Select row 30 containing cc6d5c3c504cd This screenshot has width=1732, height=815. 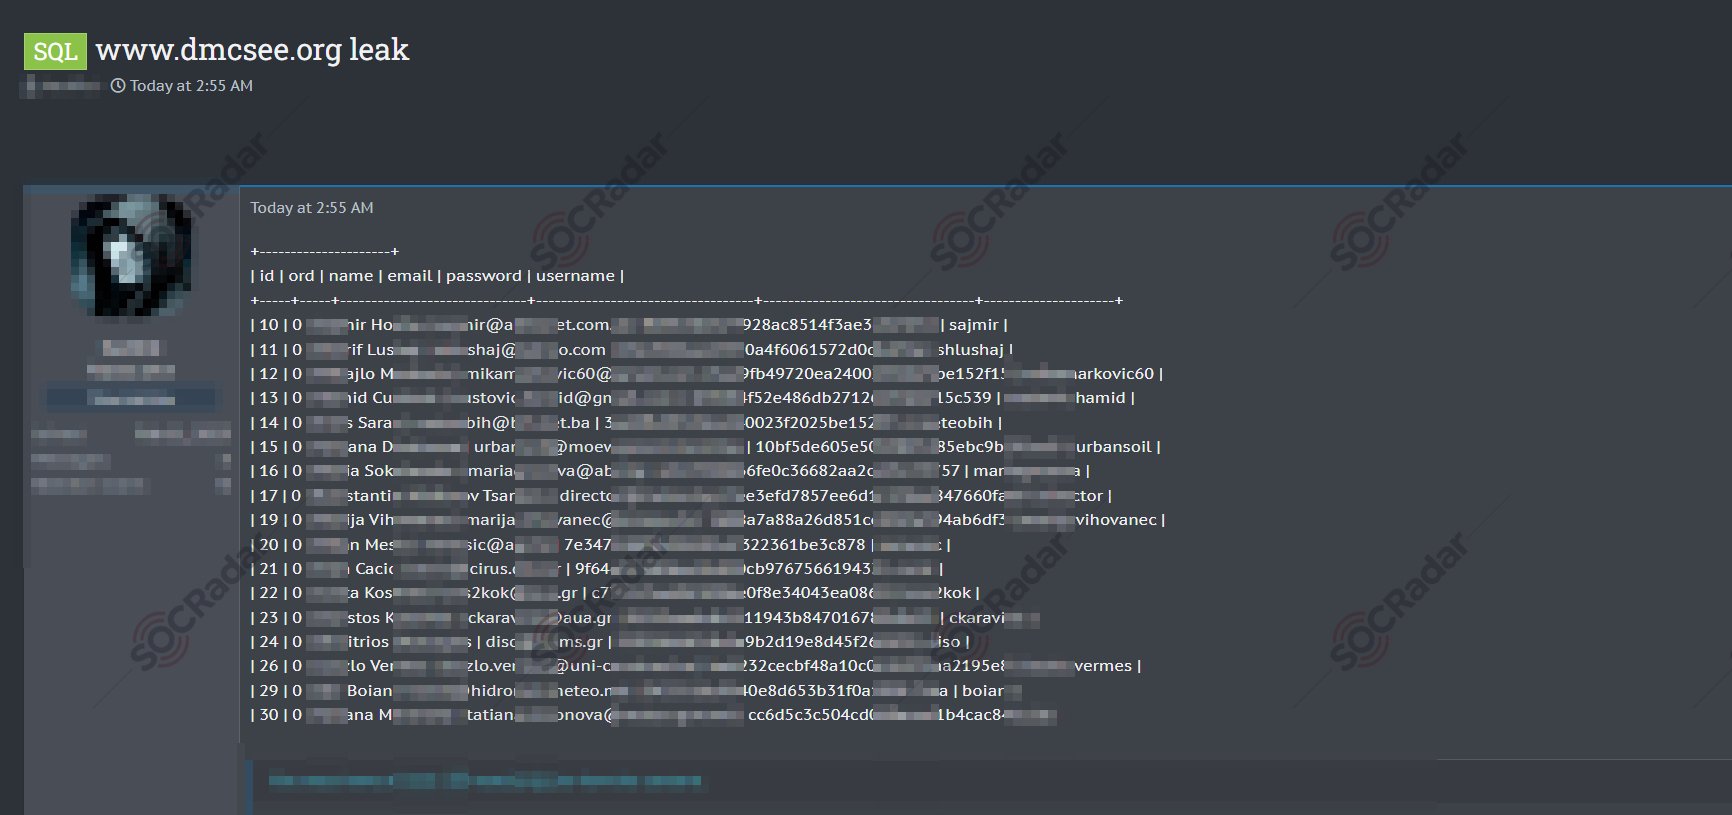tap(653, 715)
